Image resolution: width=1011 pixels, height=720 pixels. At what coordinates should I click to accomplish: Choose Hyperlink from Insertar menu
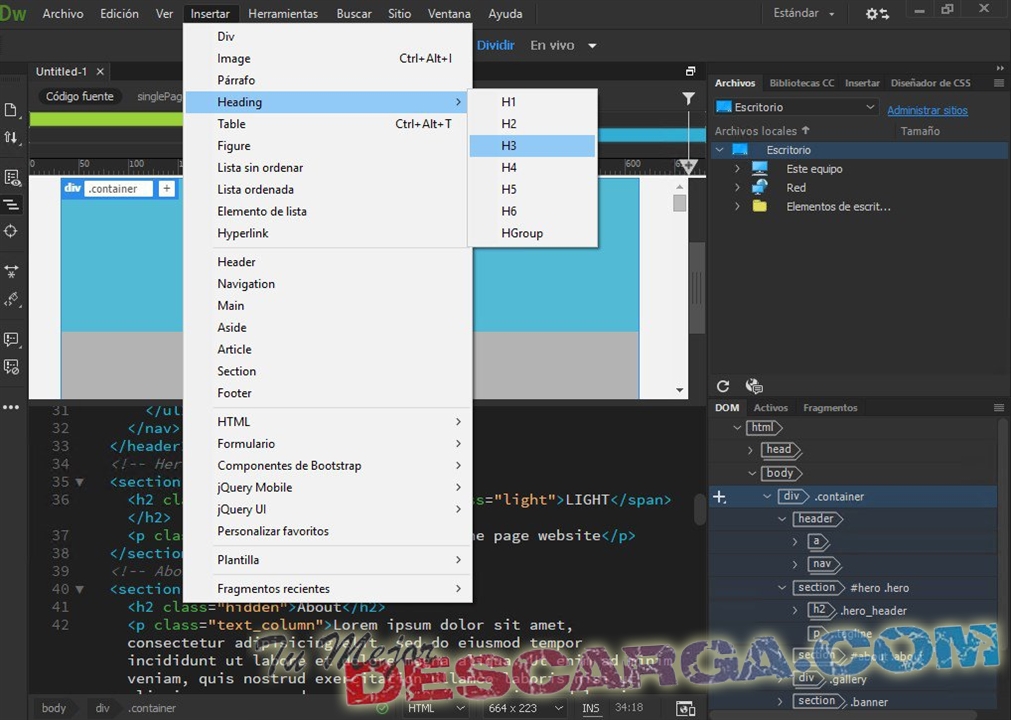[x=328, y=233]
